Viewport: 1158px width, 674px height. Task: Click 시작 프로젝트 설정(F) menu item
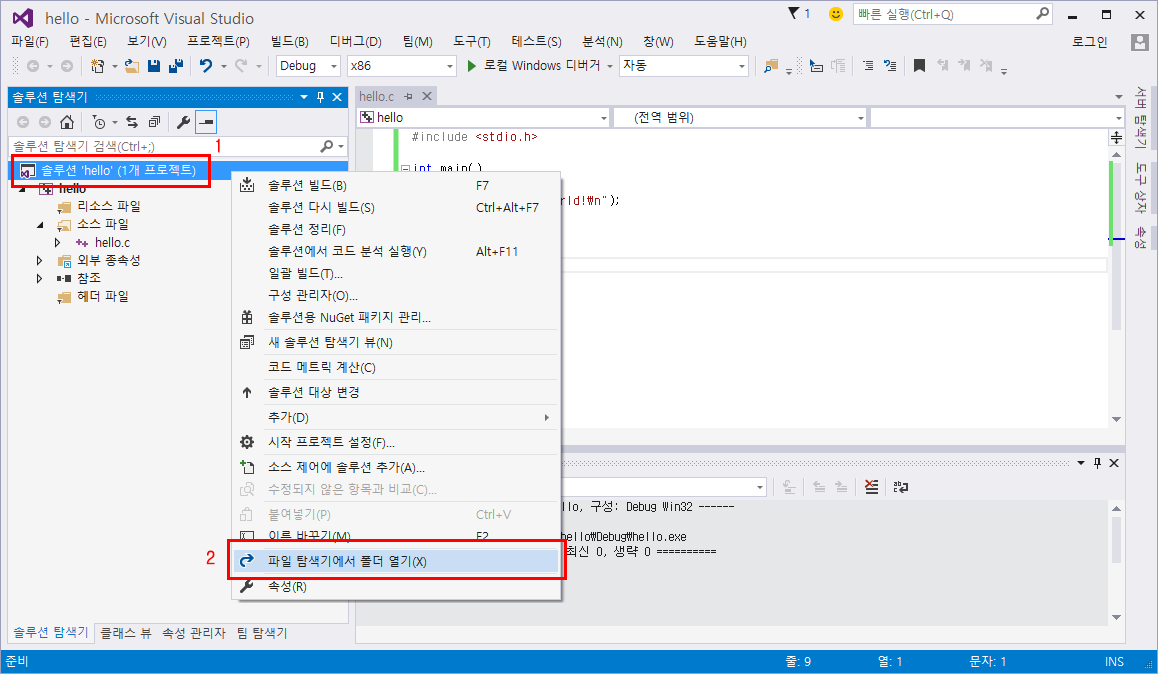click(397, 443)
